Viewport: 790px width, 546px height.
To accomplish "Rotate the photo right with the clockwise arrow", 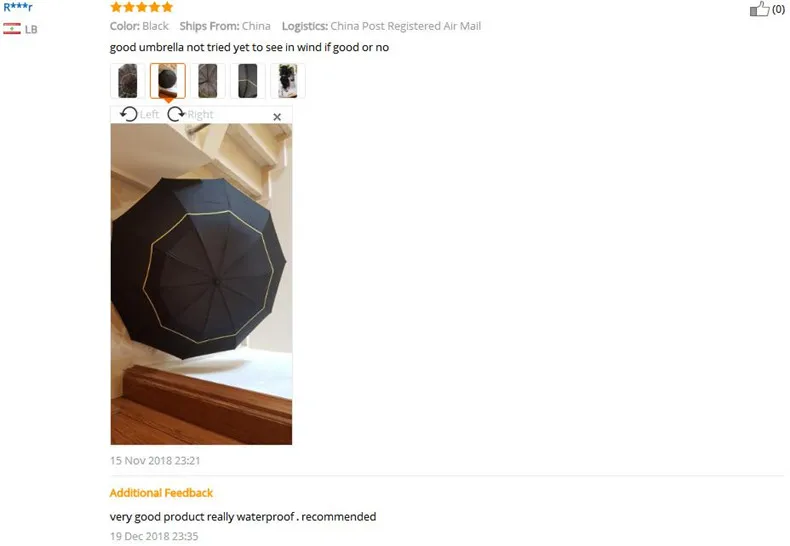I will coord(176,114).
